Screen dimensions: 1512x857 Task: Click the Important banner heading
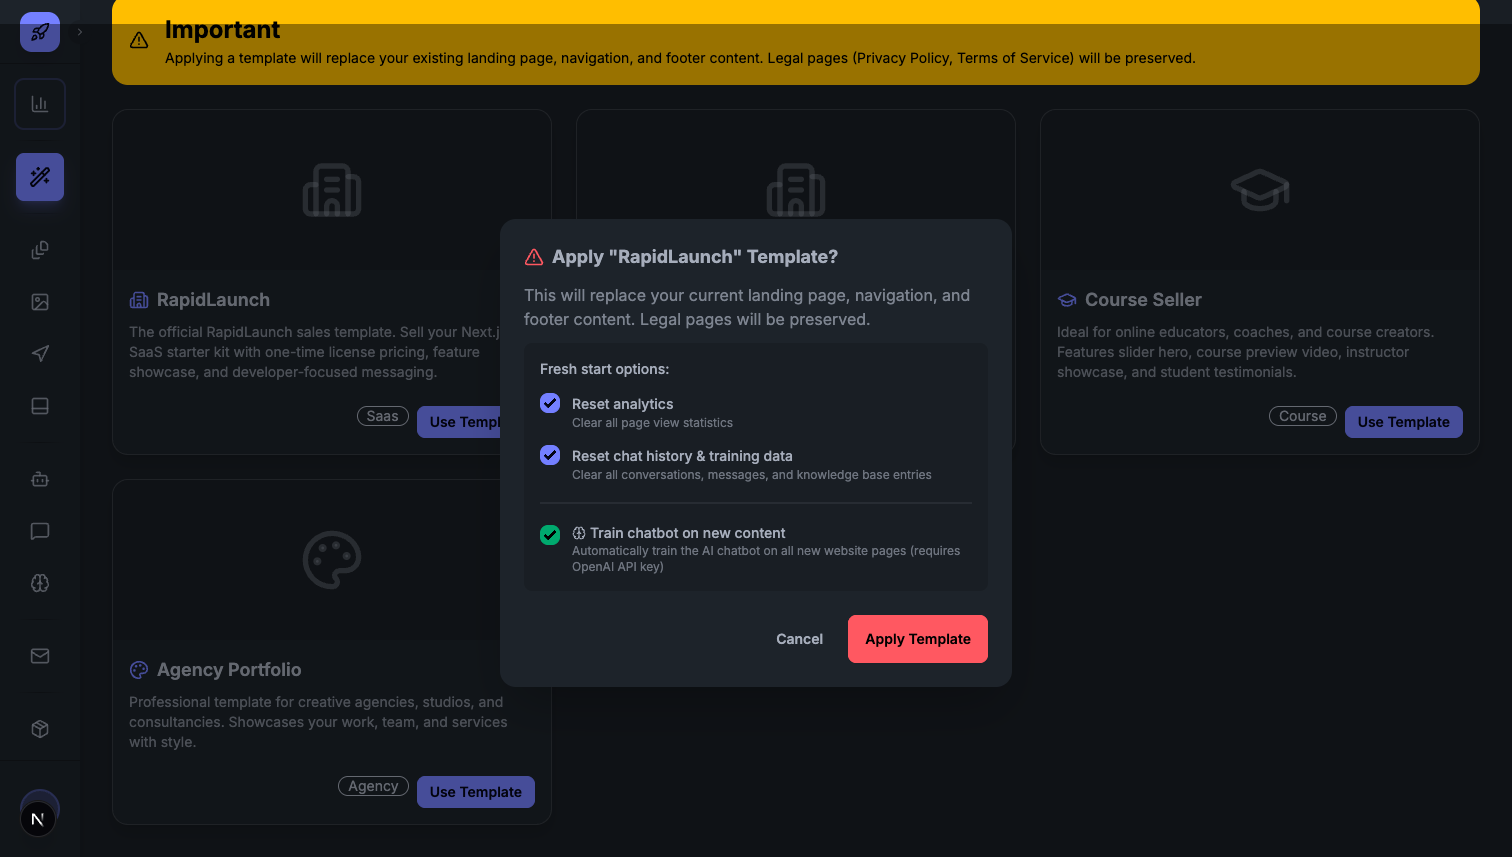tap(222, 30)
